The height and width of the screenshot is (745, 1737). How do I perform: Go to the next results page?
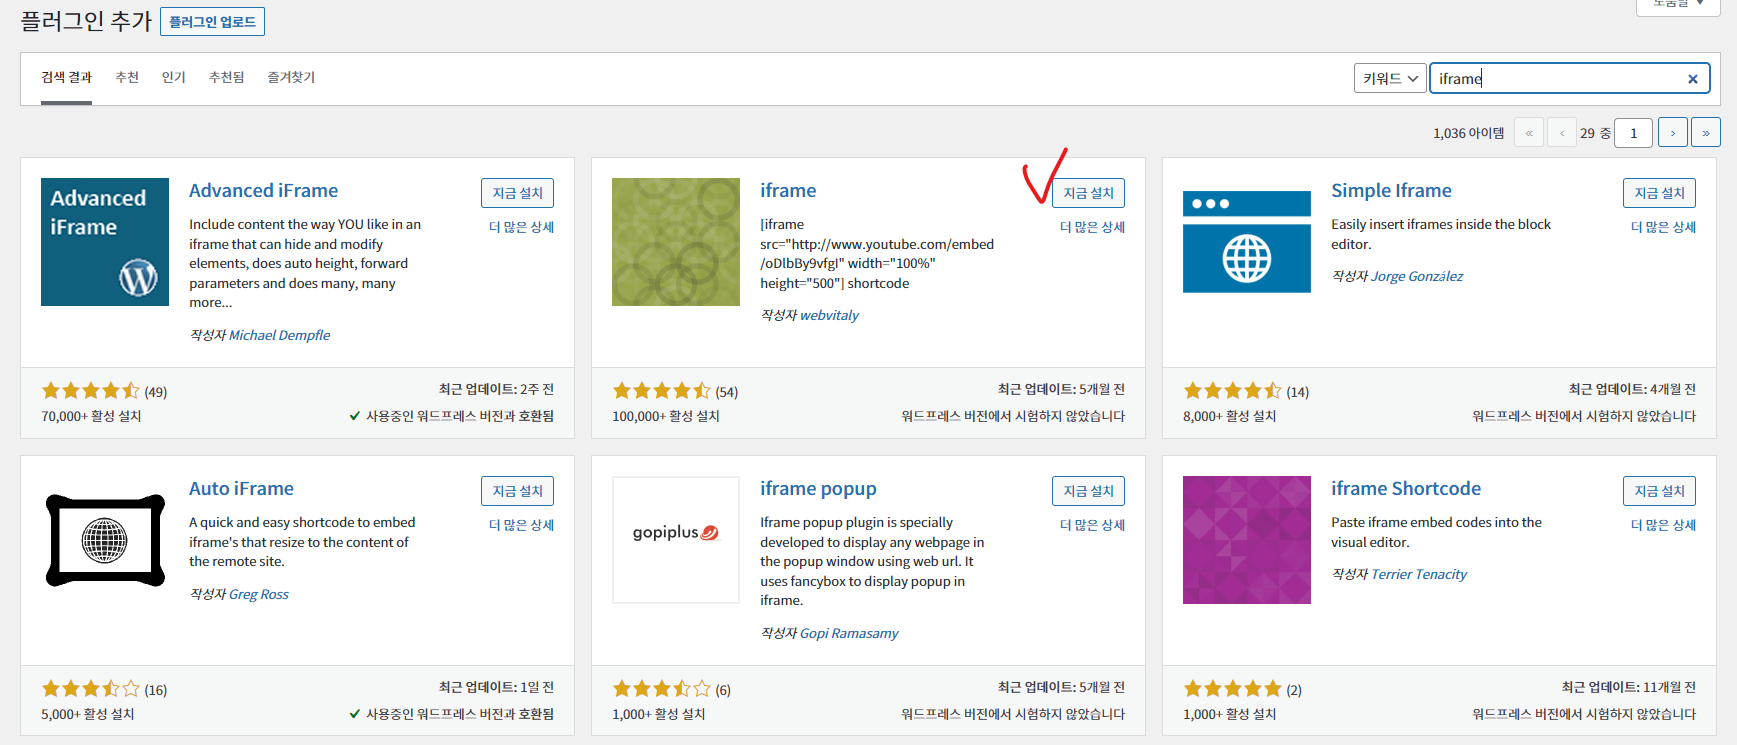pyautogui.click(x=1672, y=133)
